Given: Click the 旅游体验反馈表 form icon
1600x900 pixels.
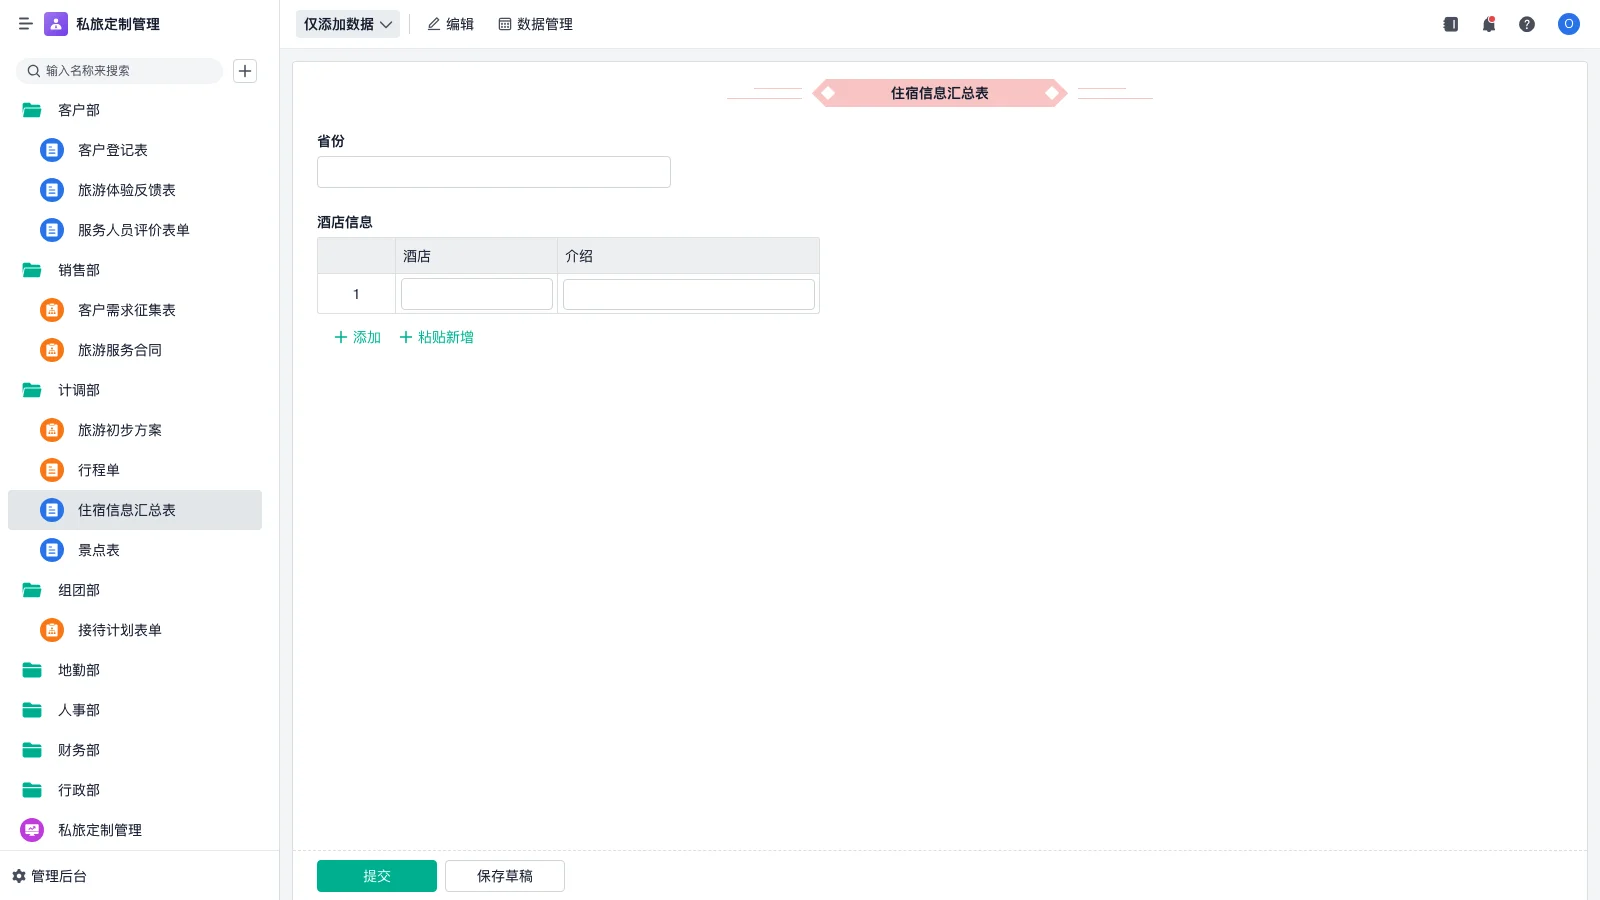Looking at the screenshot, I should point(52,190).
